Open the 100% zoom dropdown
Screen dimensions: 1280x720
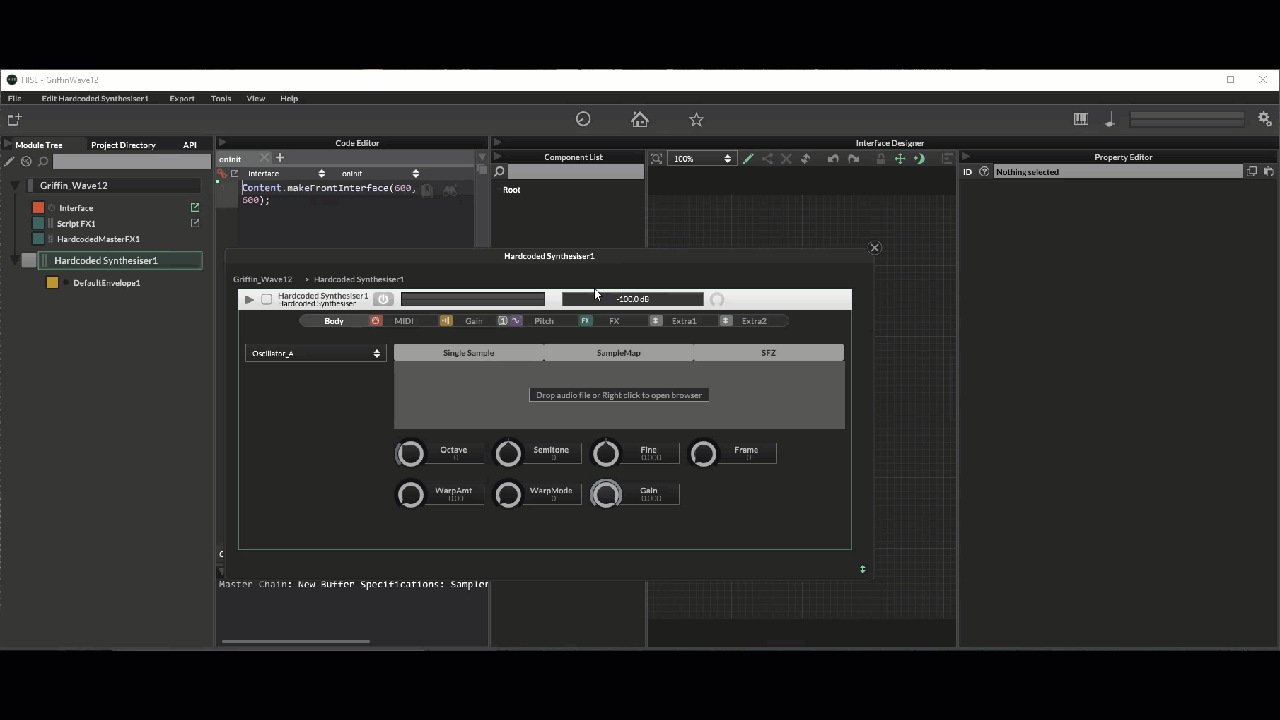pos(701,158)
